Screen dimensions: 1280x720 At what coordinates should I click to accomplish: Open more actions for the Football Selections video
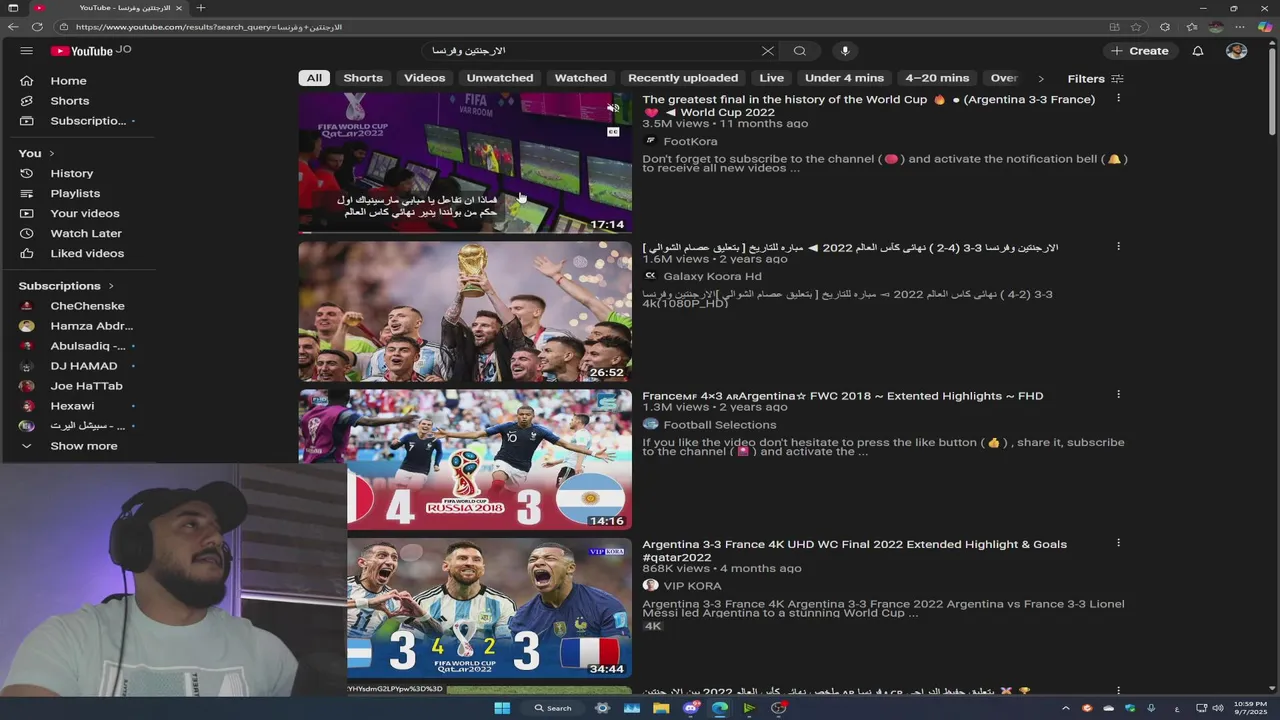coord(1118,395)
